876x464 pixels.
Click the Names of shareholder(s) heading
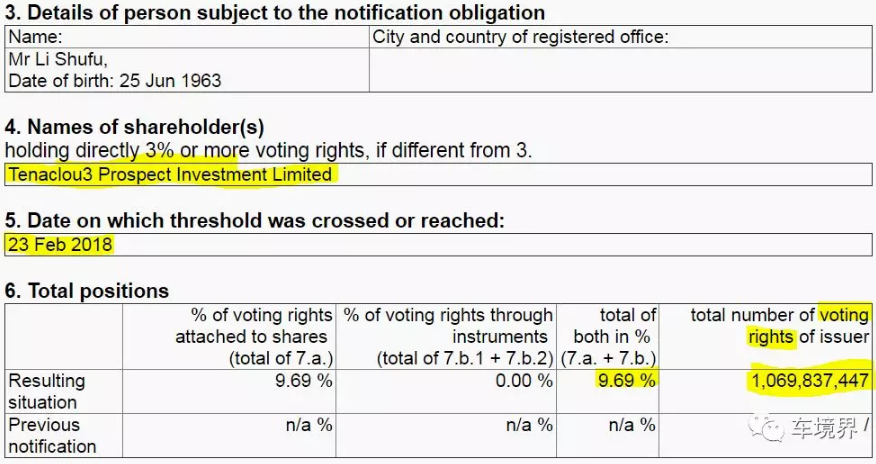coord(135,127)
